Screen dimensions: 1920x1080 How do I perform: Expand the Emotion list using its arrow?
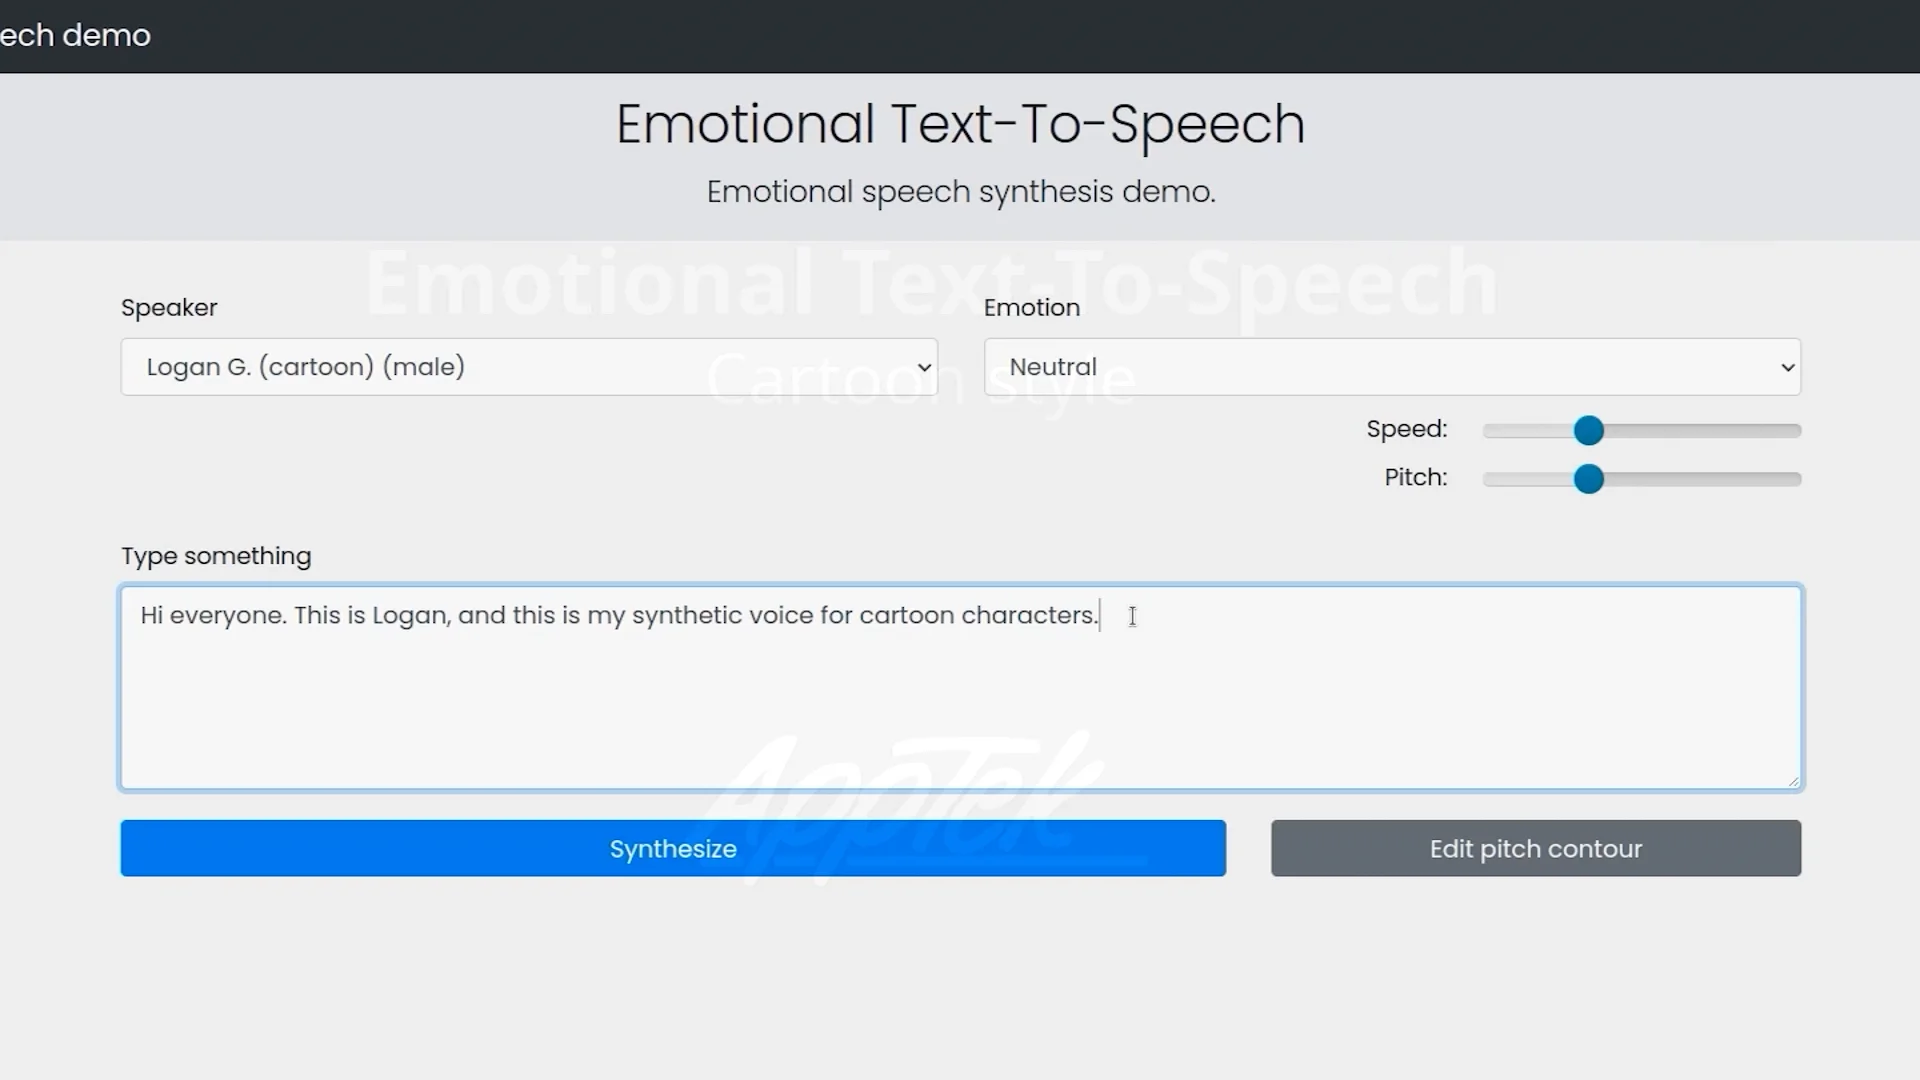coord(1789,367)
